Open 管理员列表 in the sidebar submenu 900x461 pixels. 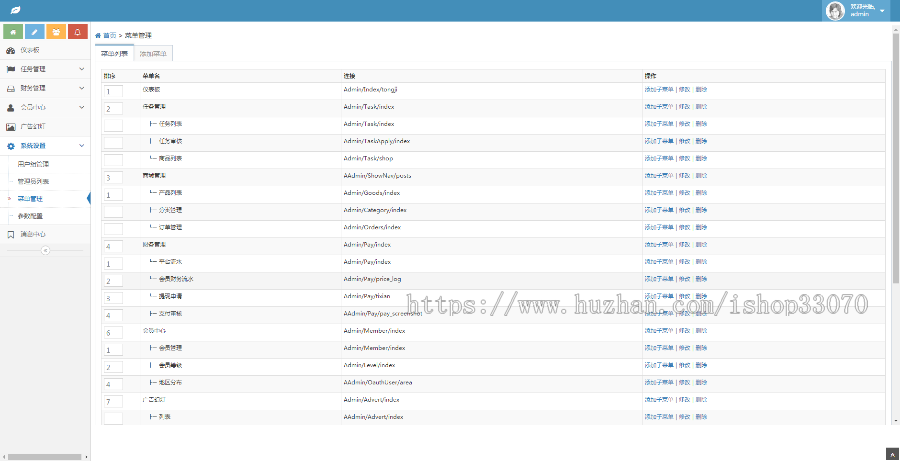pyautogui.click(x=34, y=181)
